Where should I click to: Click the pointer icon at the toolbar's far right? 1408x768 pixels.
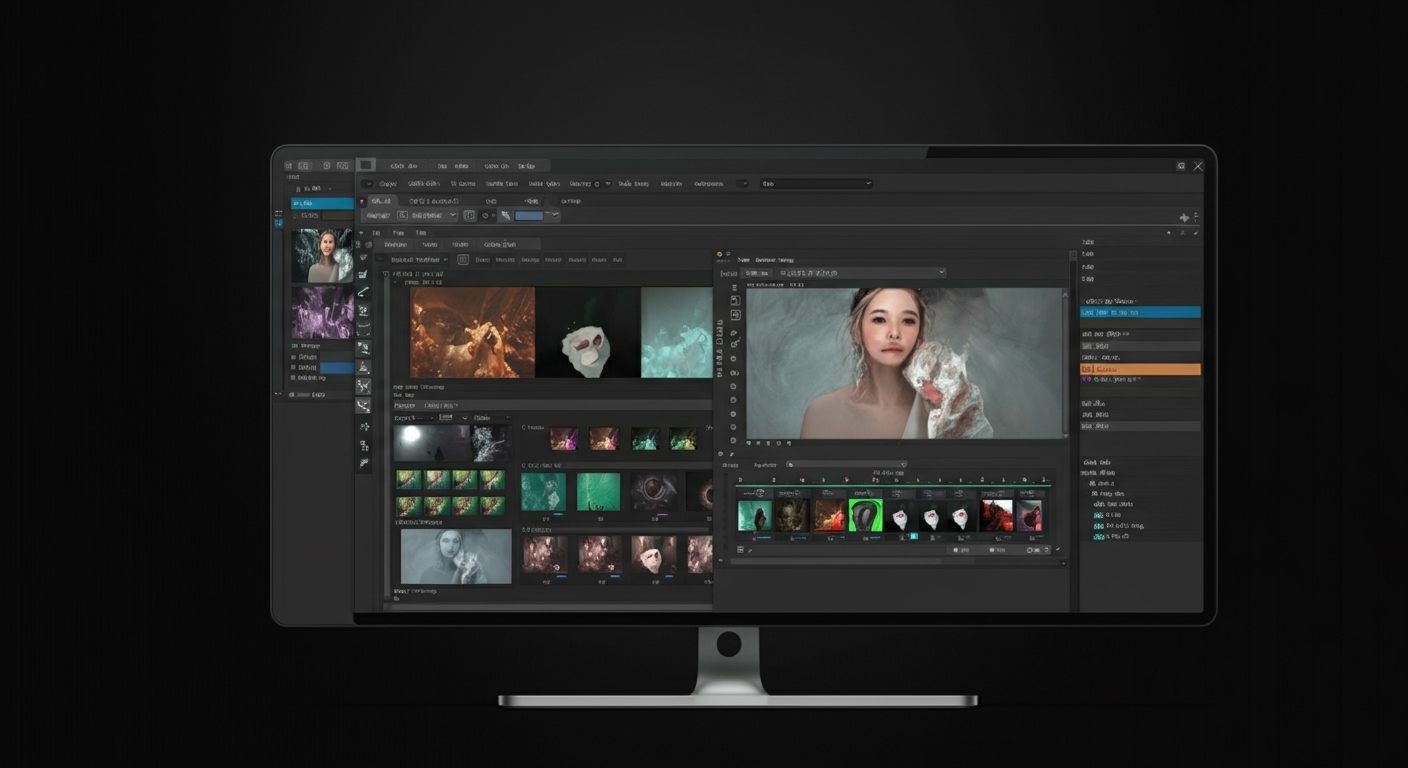click(x=1185, y=216)
